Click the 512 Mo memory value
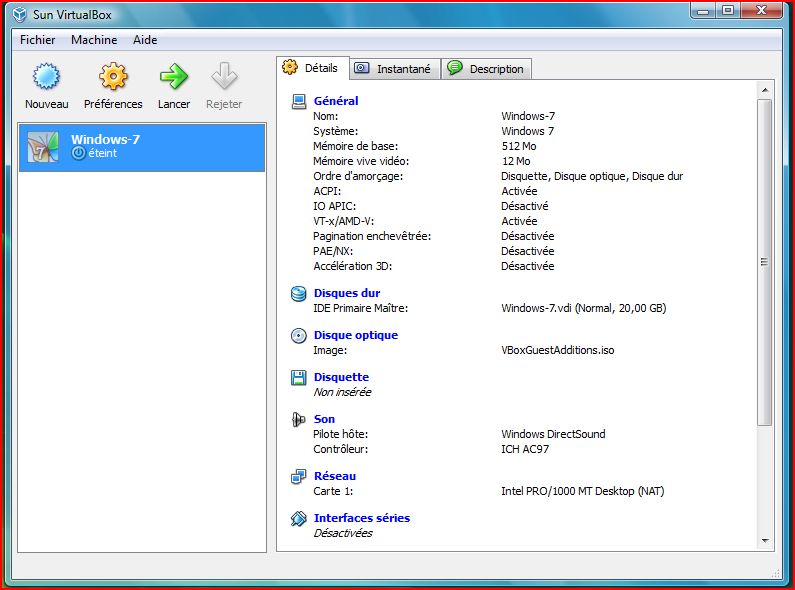 519,146
